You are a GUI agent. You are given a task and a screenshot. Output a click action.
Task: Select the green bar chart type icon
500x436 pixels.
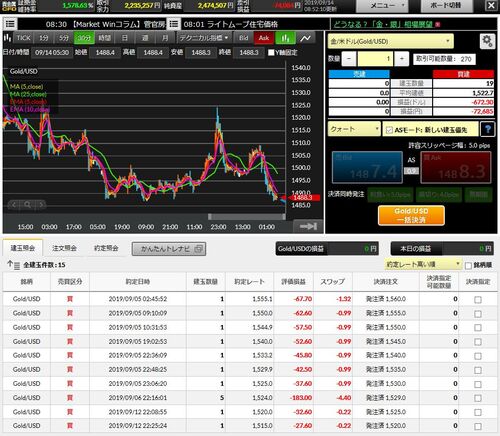pyautogui.click(x=285, y=38)
